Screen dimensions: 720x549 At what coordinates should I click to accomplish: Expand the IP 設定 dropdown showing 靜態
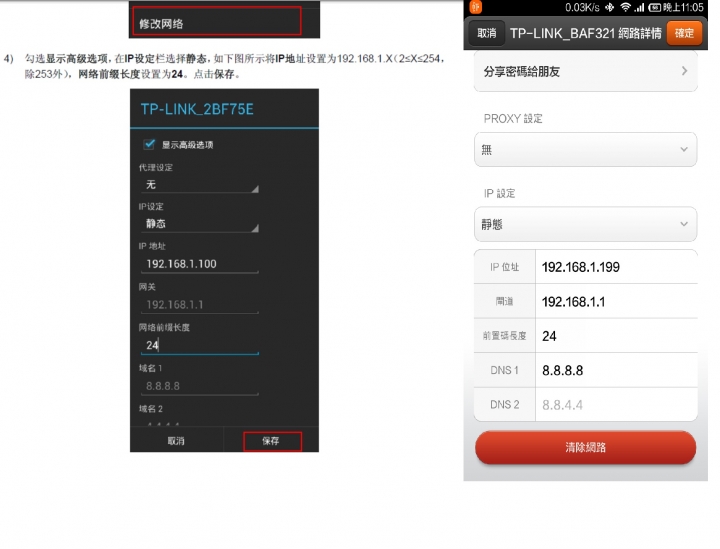coord(585,224)
